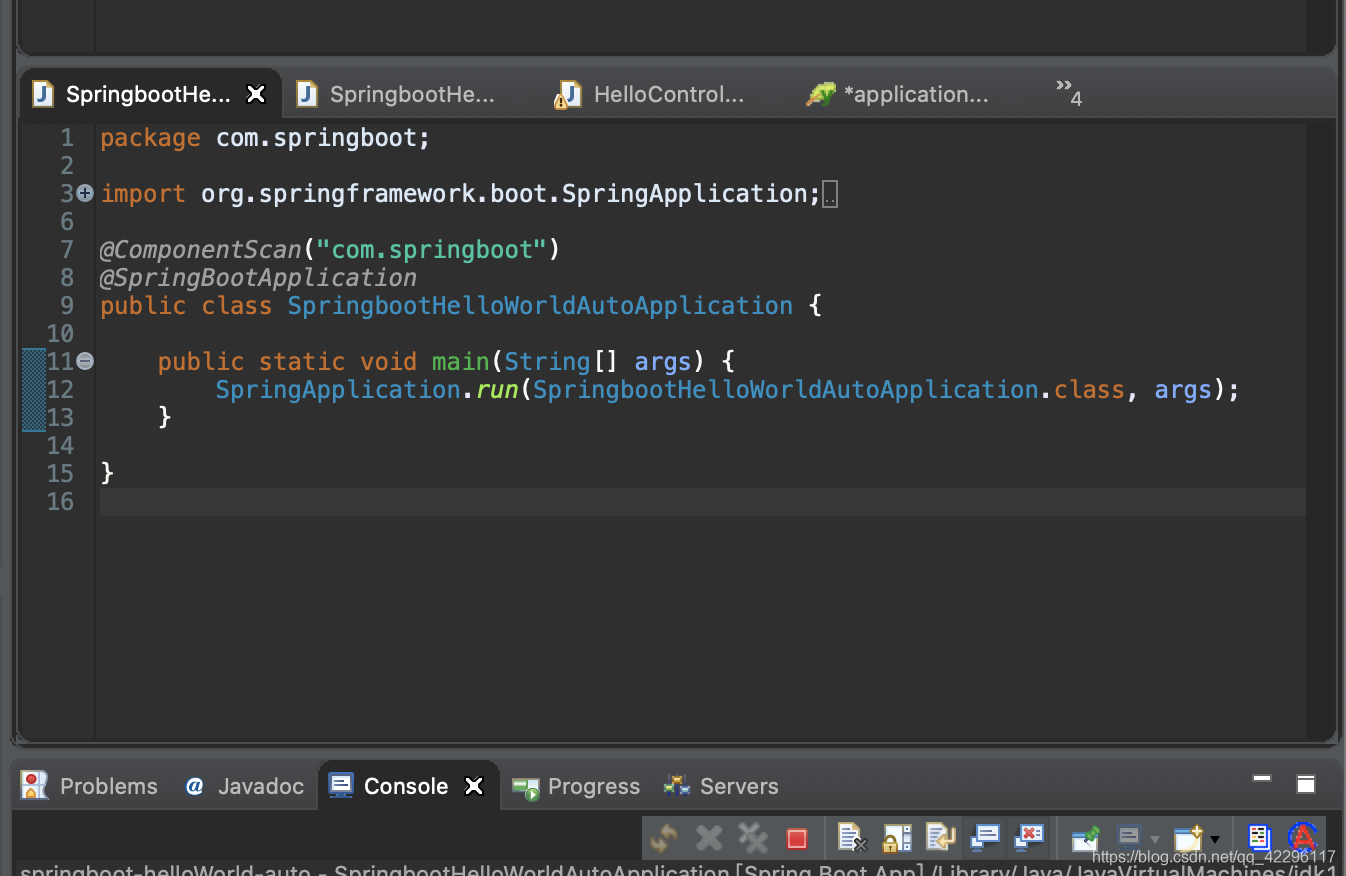
Task: Toggle Word Wrap in Console
Action: coord(940,837)
